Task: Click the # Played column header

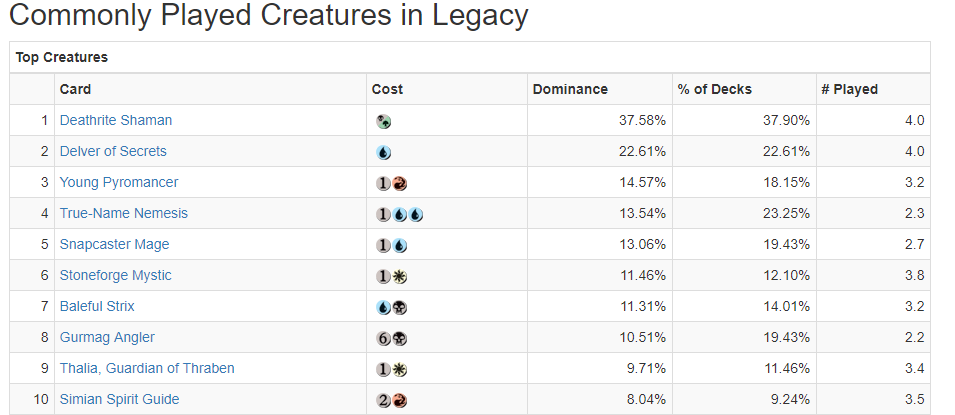Action: click(849, 89)
